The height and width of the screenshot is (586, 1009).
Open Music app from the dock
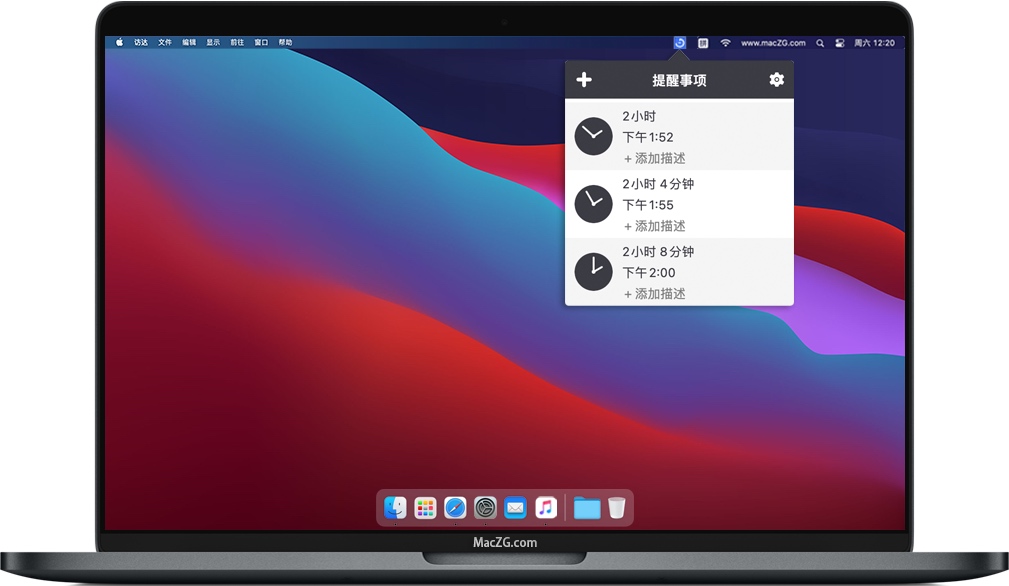point(545,508)
